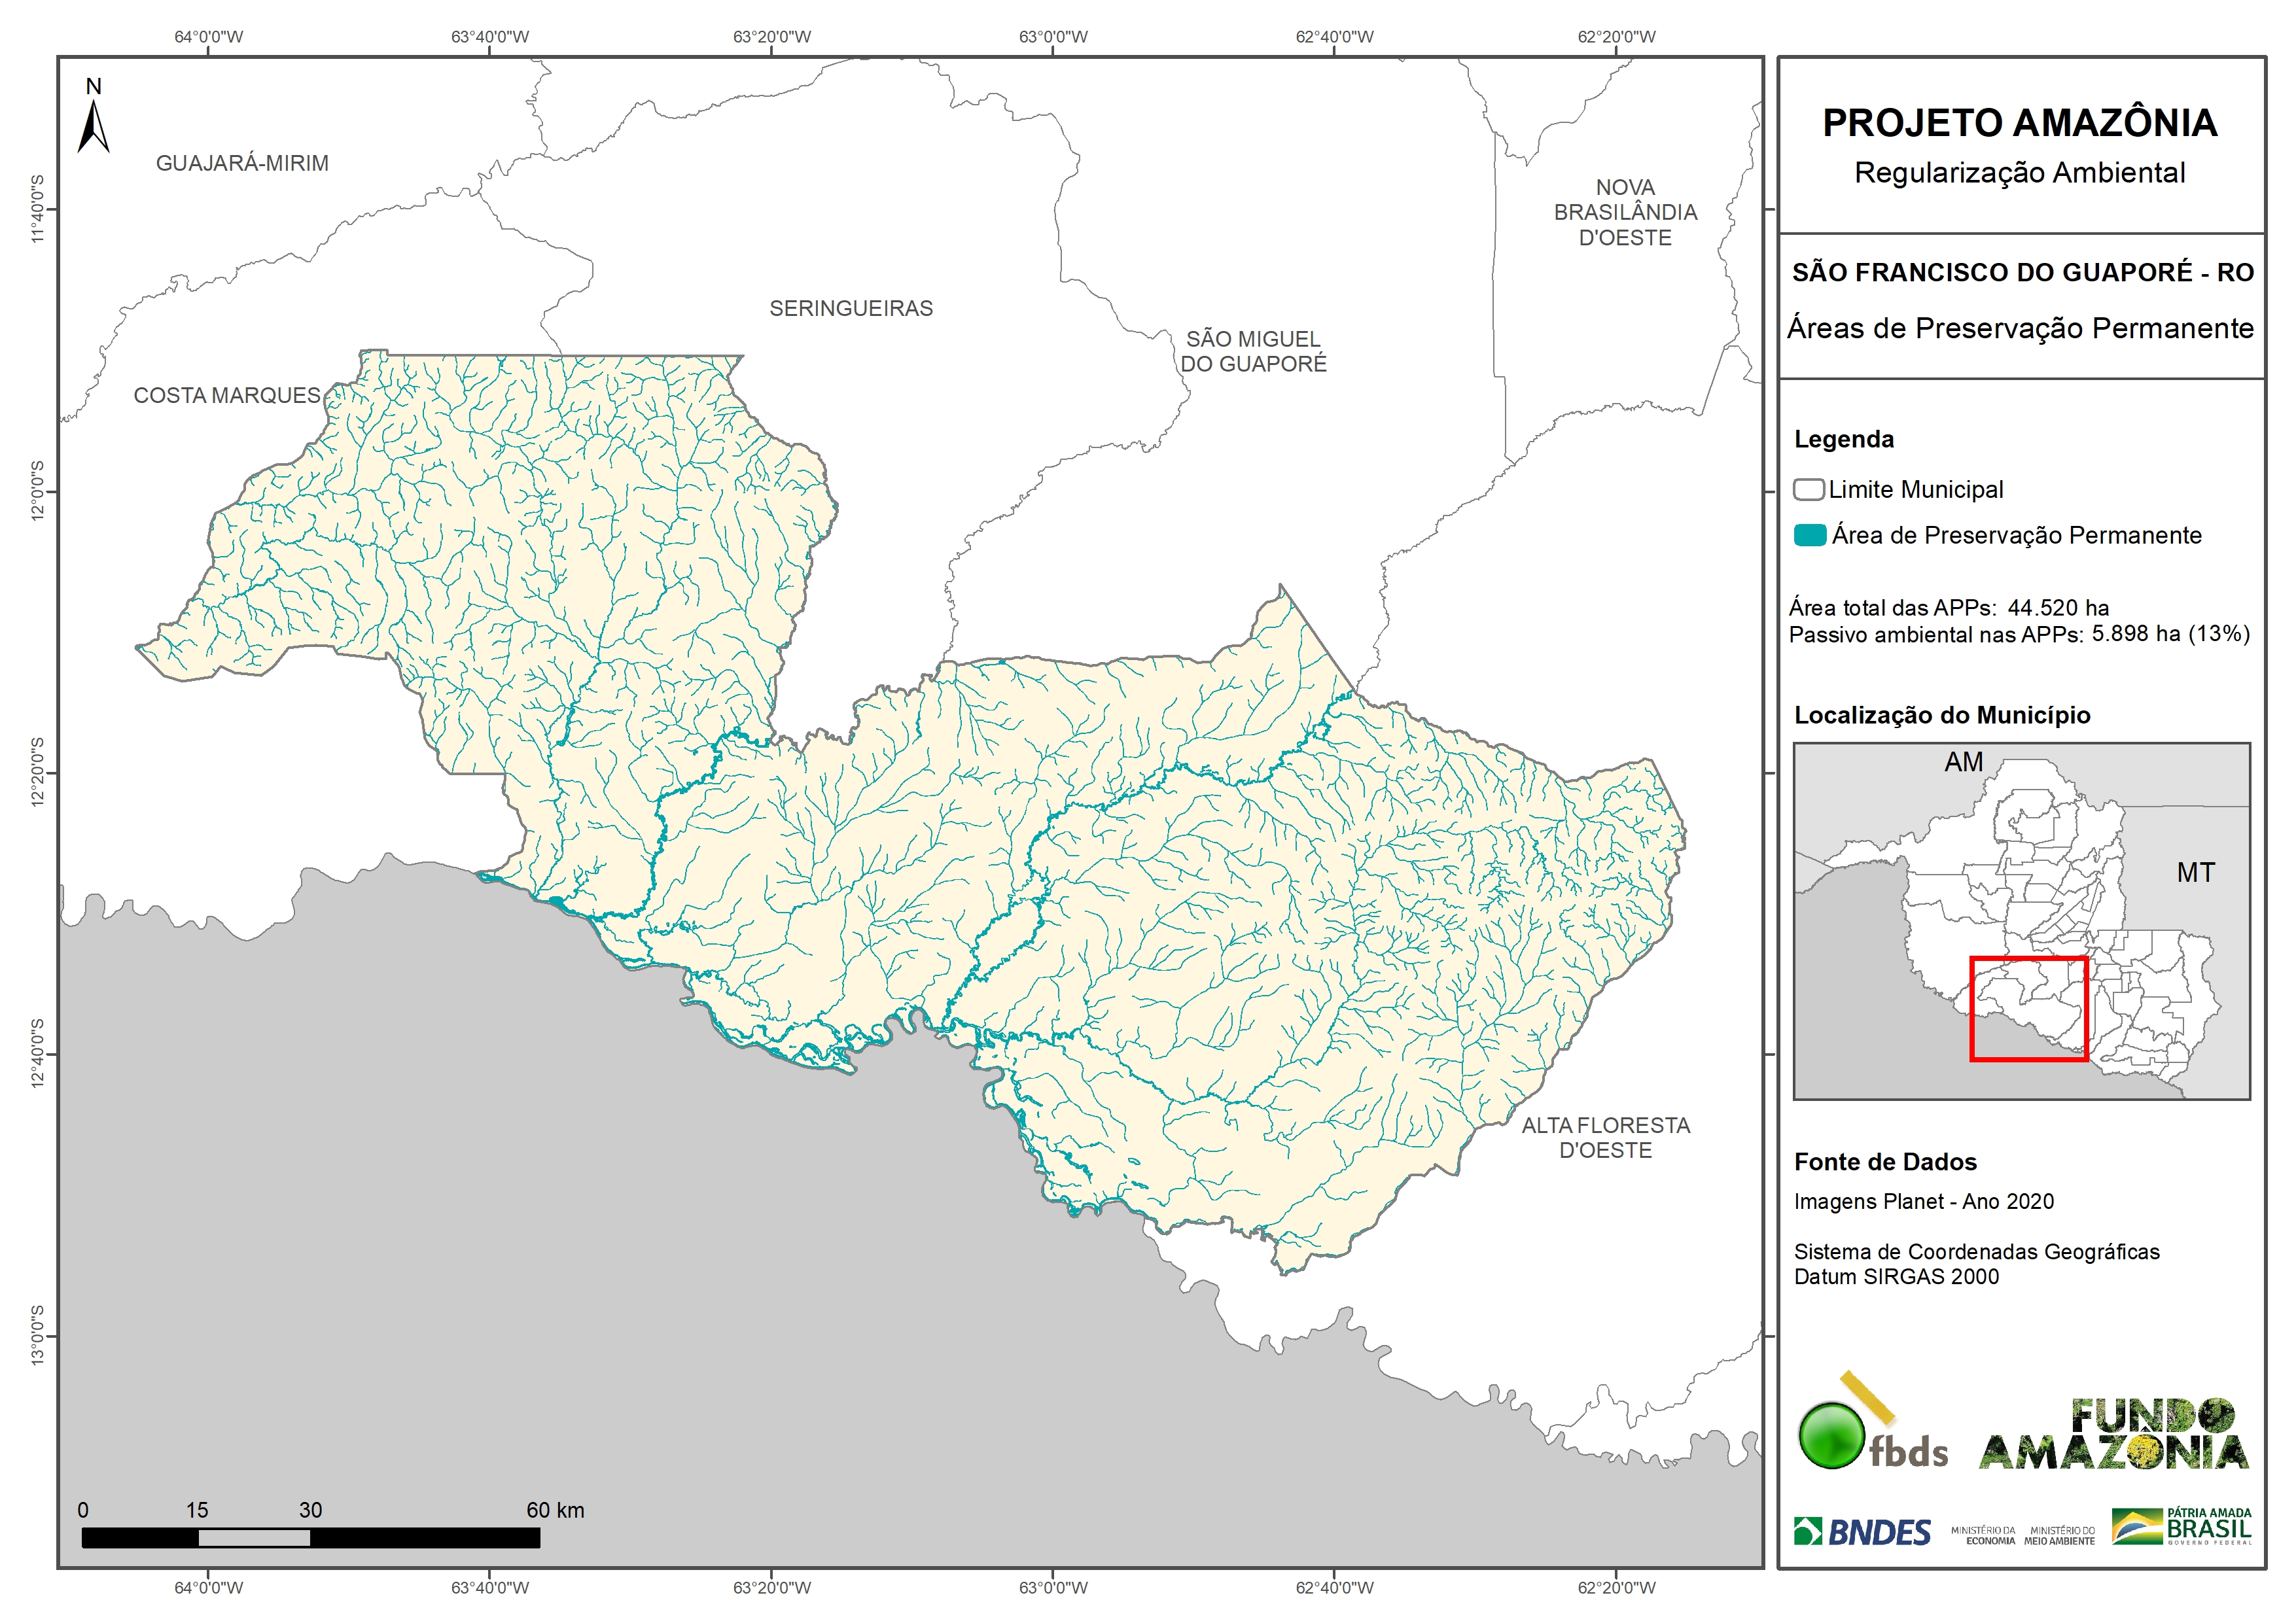Click the Ministério do Meio Ambiente logo
The width and height of the screenshot is (2296, 1623).
(2059, 1536)
